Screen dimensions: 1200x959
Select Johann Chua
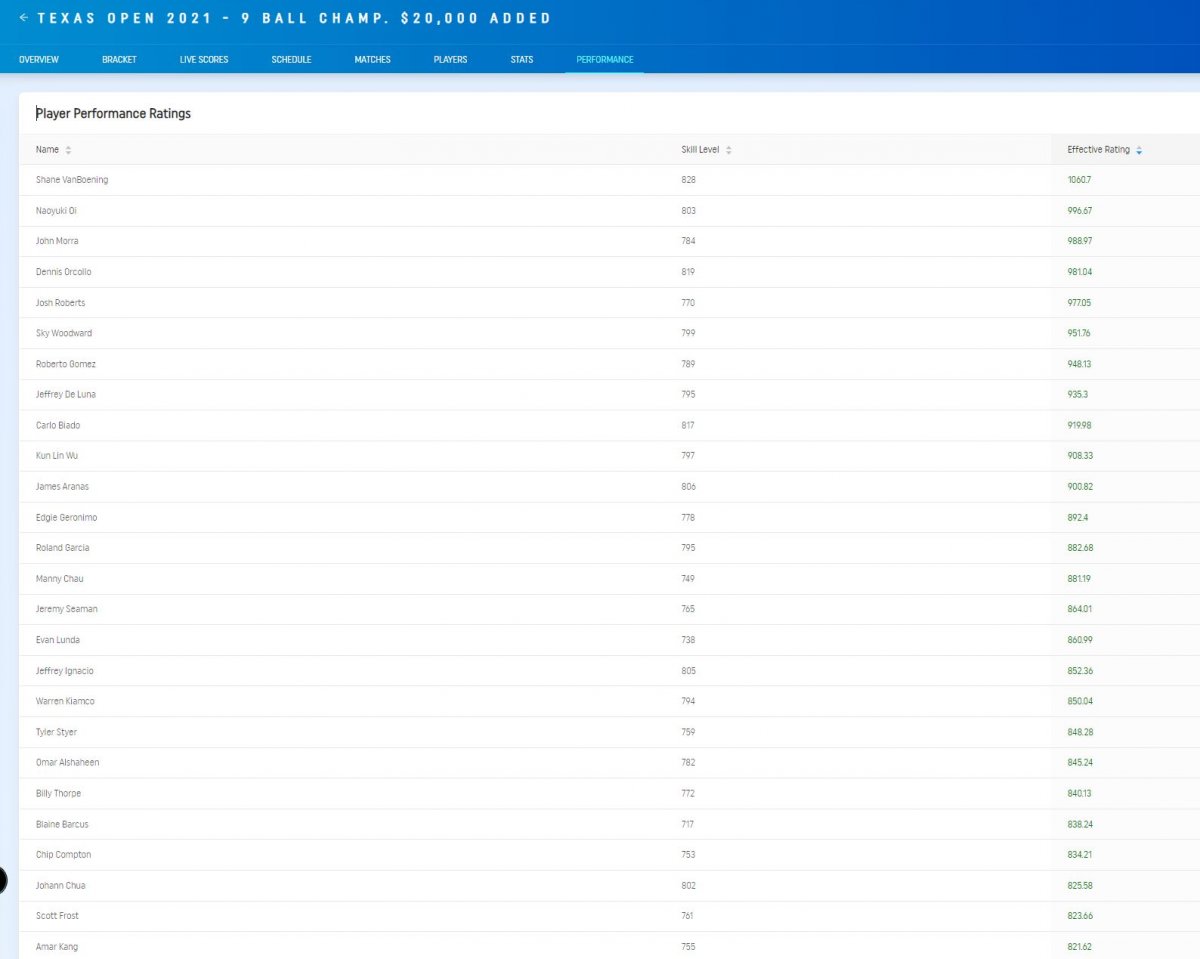pos(61,885)
